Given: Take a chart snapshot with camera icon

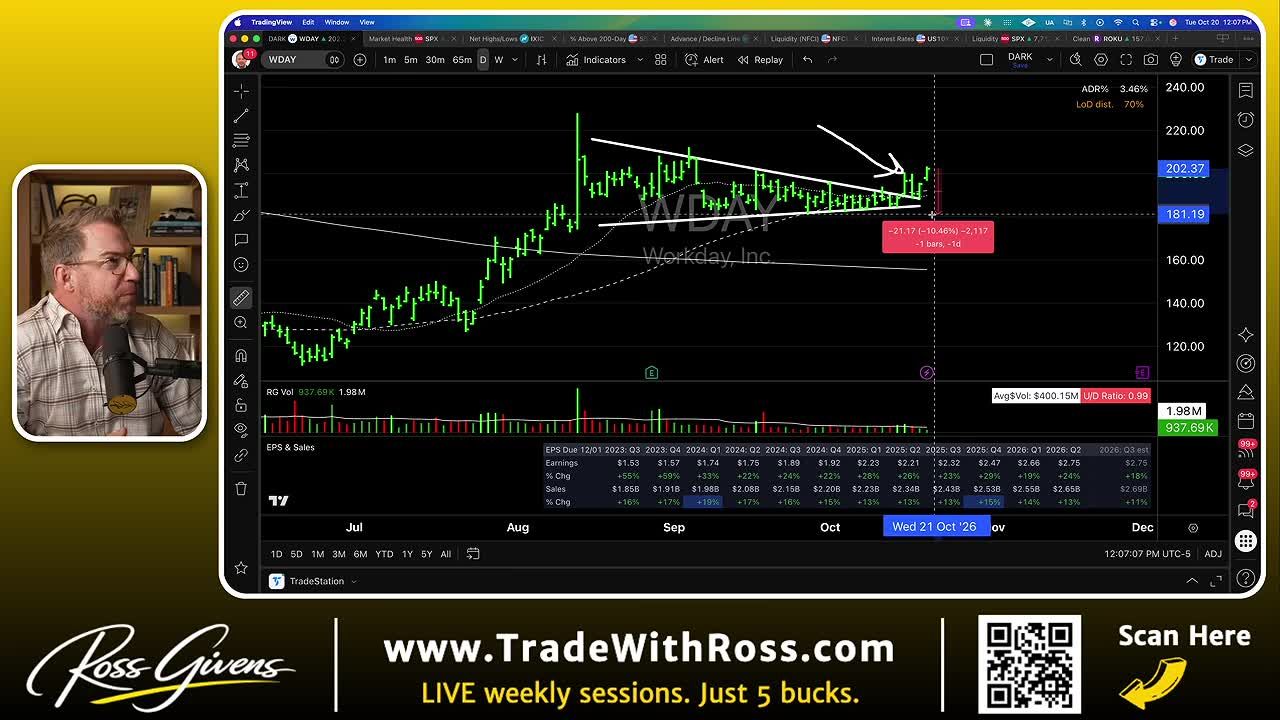Looking at the screenshot, I should [x=1151, y=60].
